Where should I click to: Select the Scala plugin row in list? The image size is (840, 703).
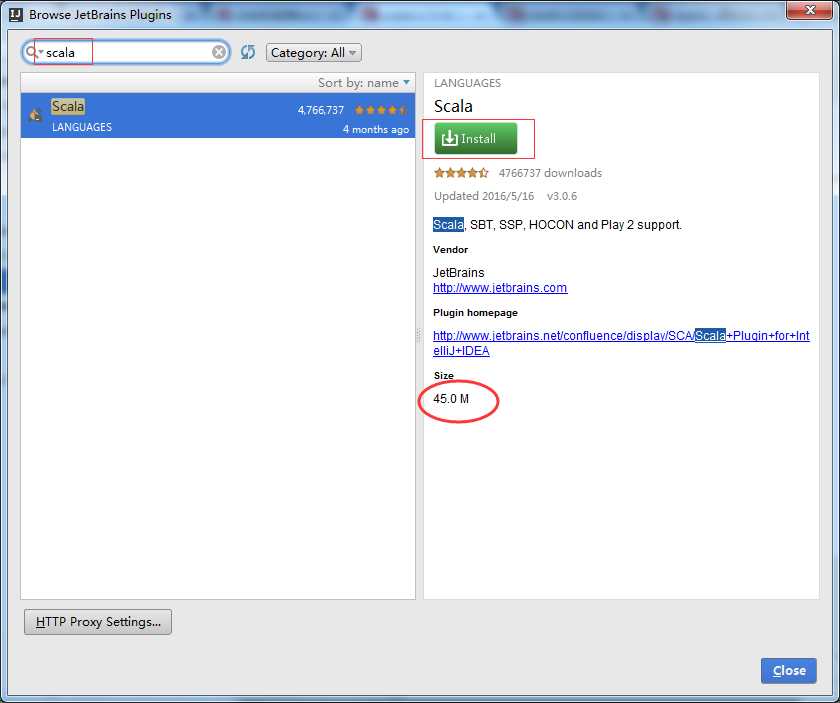[x=218, y=115]
